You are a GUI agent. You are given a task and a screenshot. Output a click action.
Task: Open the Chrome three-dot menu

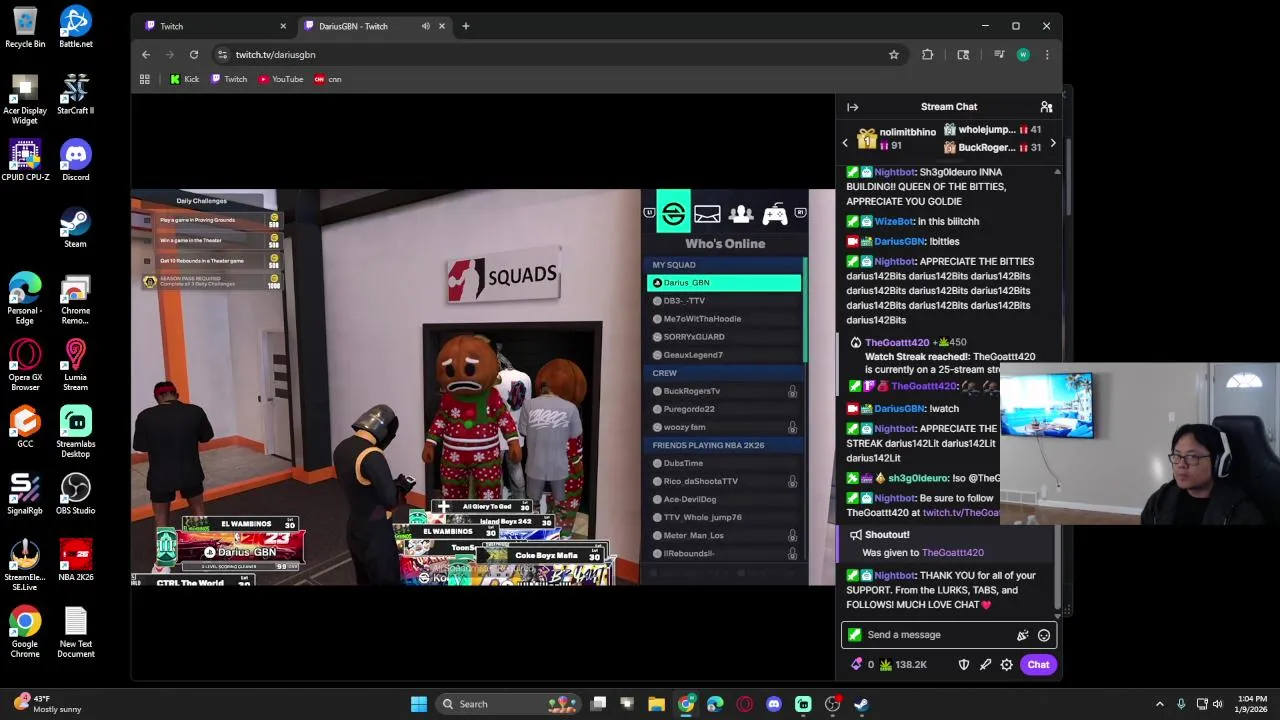tap(1047, 55)
